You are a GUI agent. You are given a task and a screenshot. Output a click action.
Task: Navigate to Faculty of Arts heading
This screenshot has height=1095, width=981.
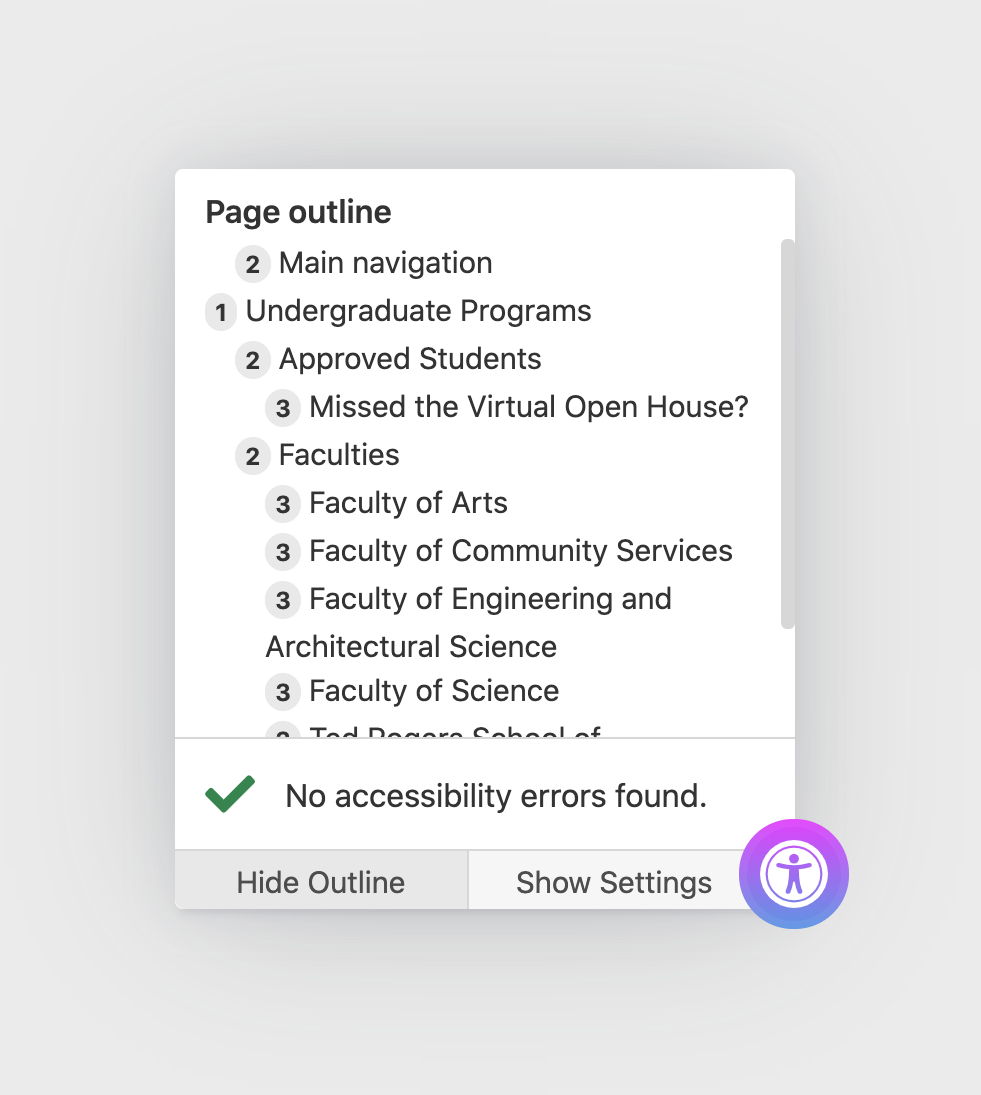pos(408,503)
